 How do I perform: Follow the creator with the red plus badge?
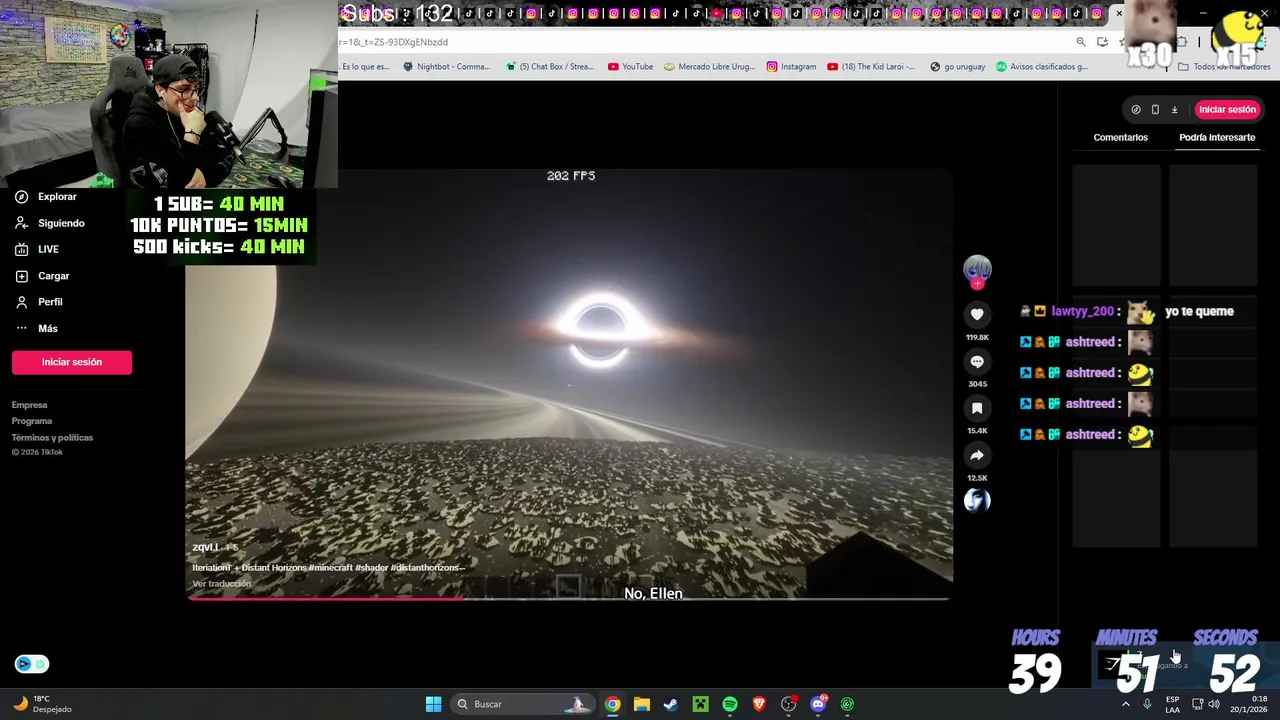click(977, 284)
